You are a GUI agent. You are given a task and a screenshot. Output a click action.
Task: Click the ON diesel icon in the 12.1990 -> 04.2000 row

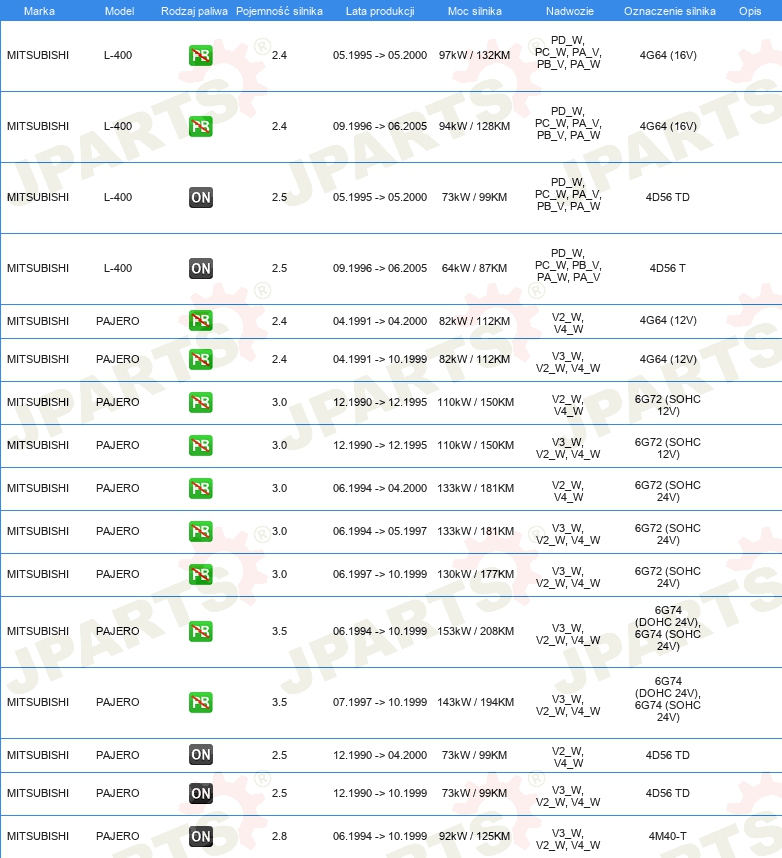pos(201,755)
